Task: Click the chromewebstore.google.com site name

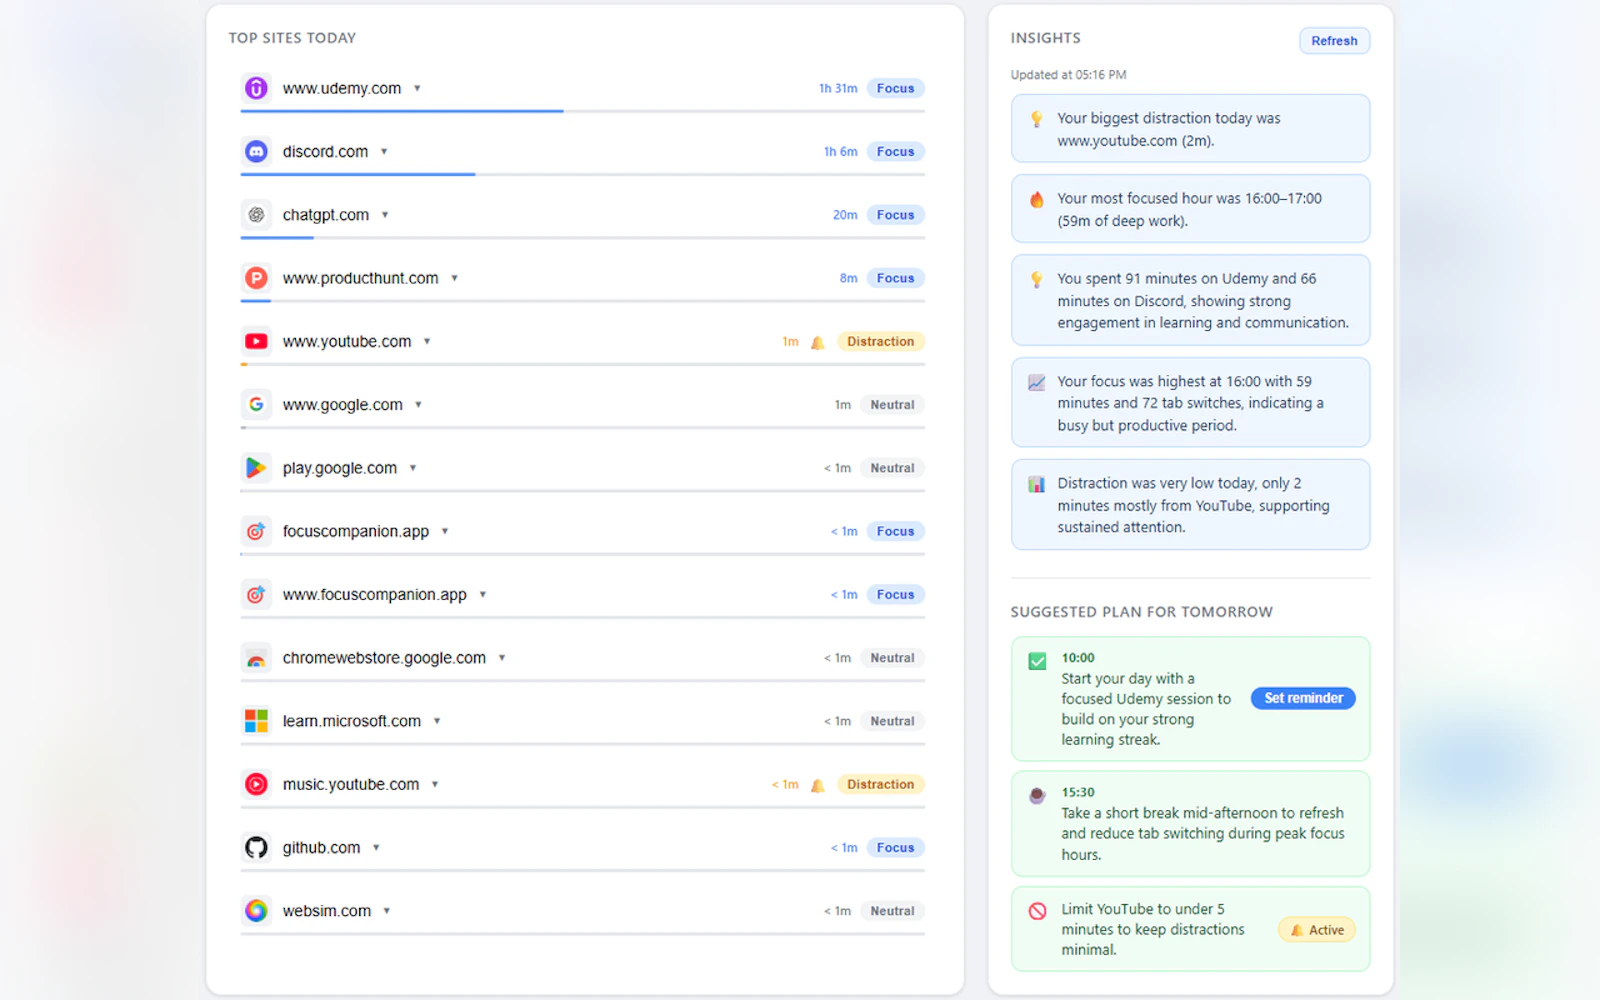Action: tap(384, 658)
